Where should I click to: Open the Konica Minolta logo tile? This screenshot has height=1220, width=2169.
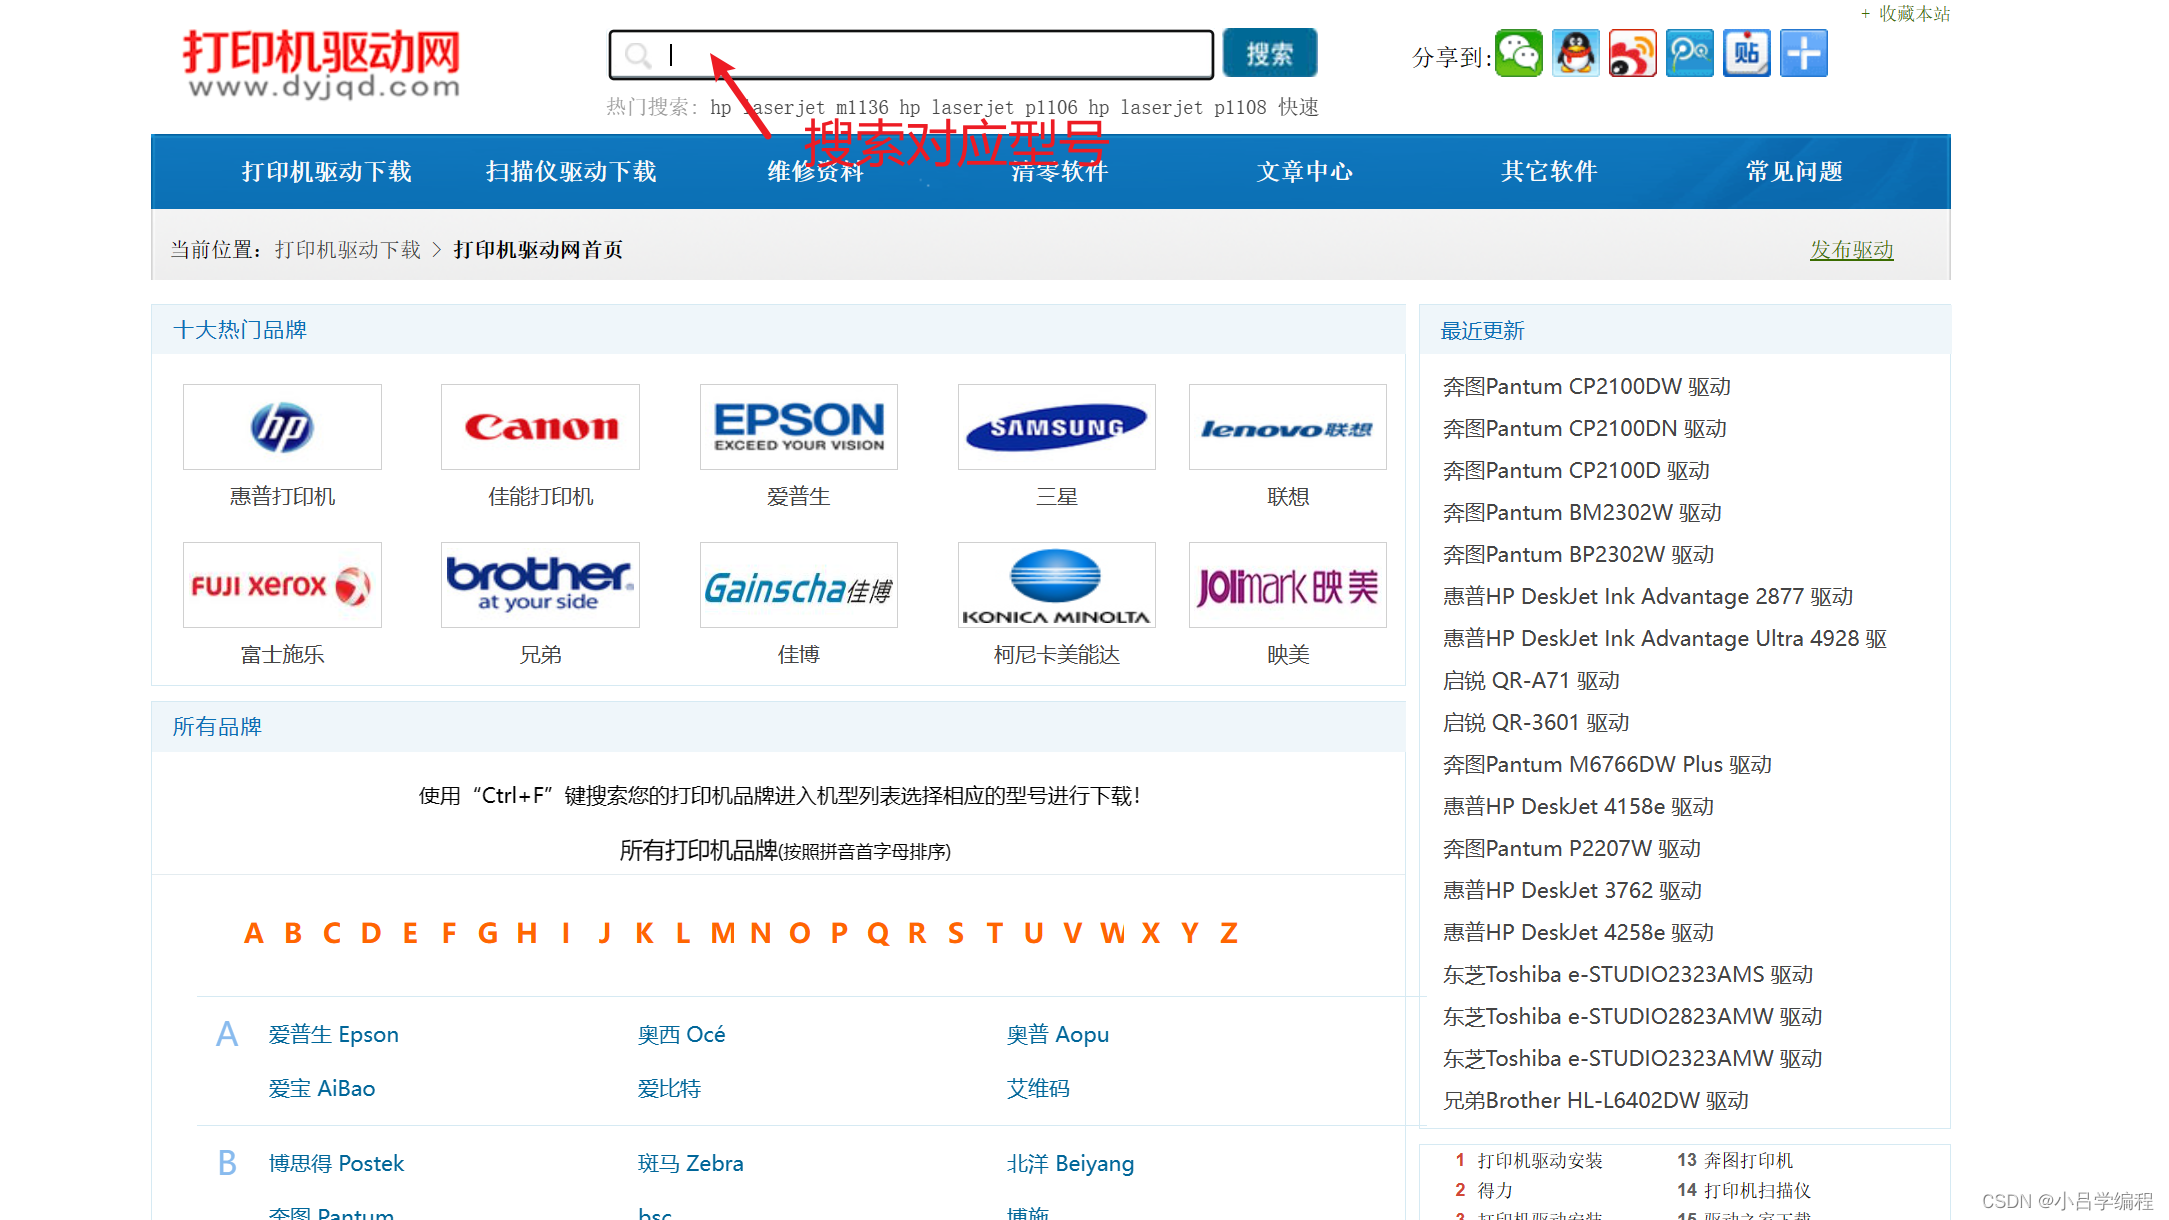(1056, 585)
